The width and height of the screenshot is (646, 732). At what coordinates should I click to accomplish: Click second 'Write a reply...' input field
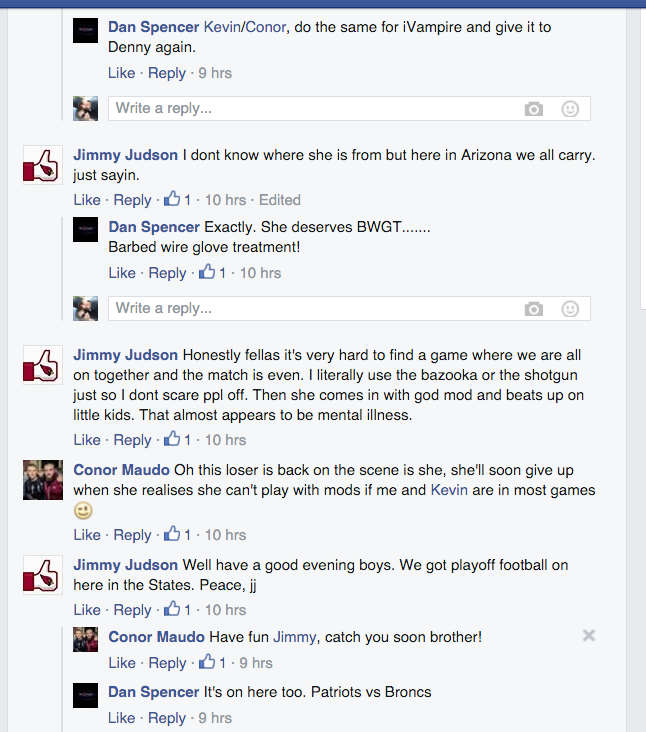point(349,309)
